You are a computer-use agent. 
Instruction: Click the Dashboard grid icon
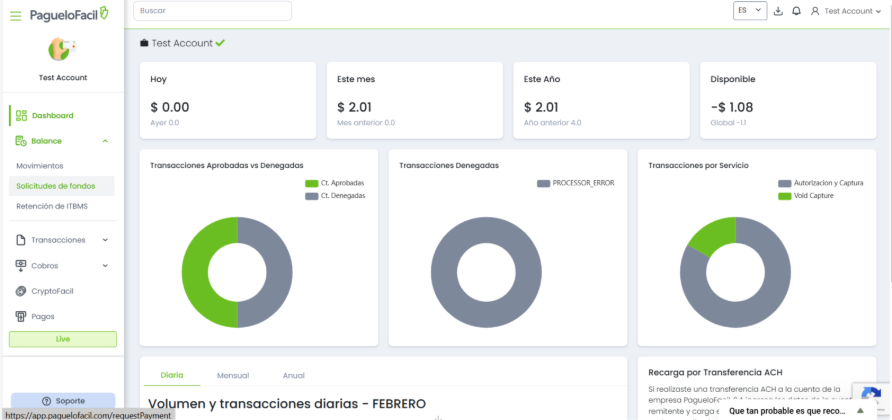click(21, 116)
